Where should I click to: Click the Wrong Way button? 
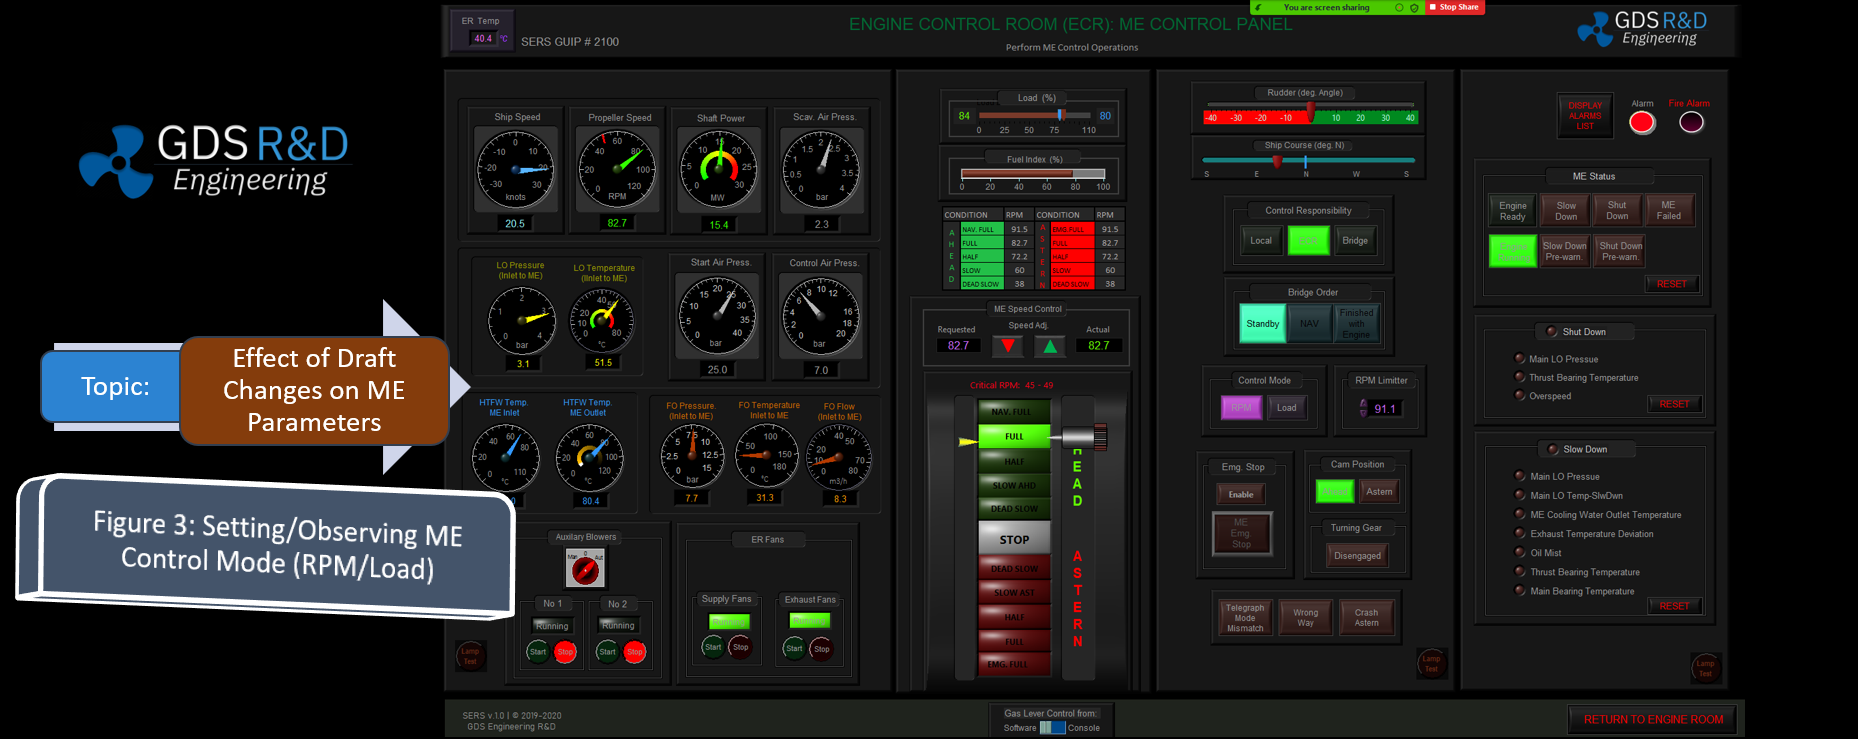point(1305,618)
